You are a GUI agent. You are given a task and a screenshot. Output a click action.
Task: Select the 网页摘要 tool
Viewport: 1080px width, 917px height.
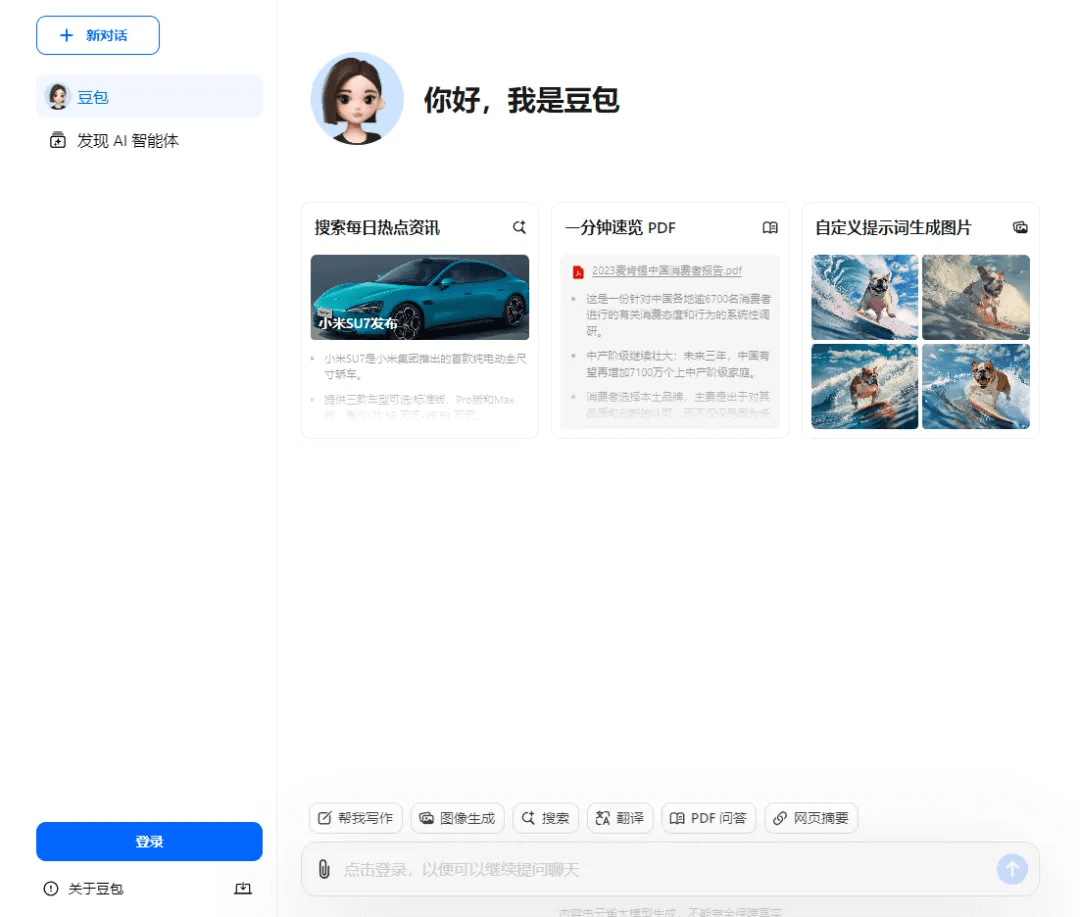point(812,817)
